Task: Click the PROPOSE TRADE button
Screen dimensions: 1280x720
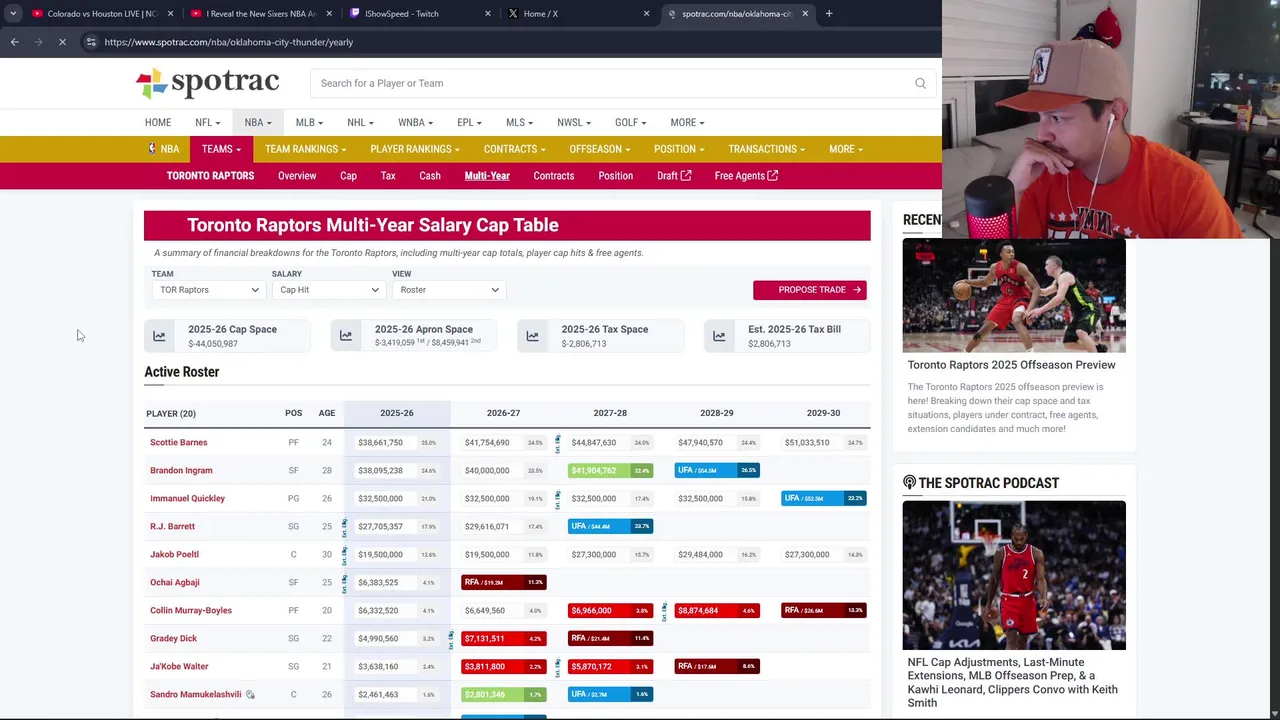Action: coord(810,290)
